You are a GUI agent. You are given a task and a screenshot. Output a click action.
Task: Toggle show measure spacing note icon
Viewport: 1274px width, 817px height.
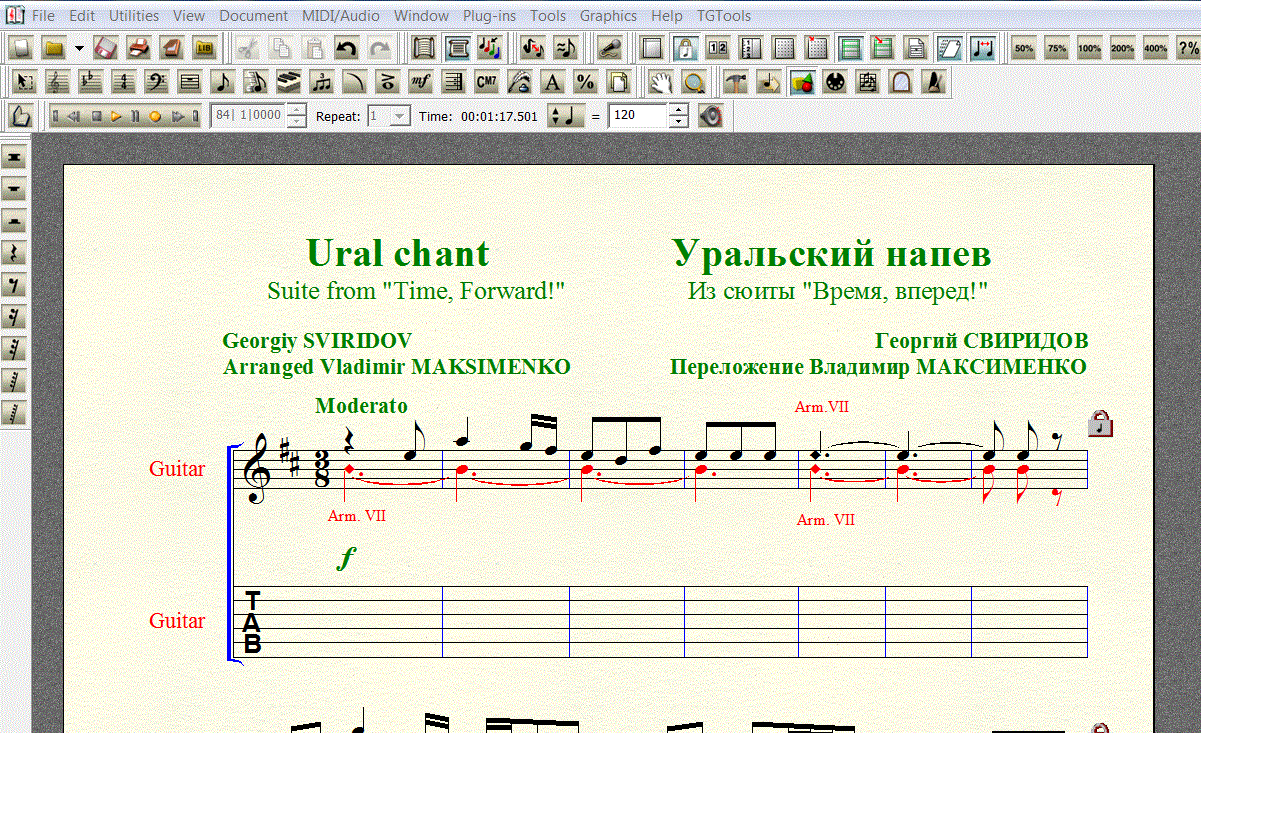click(983, 48)
